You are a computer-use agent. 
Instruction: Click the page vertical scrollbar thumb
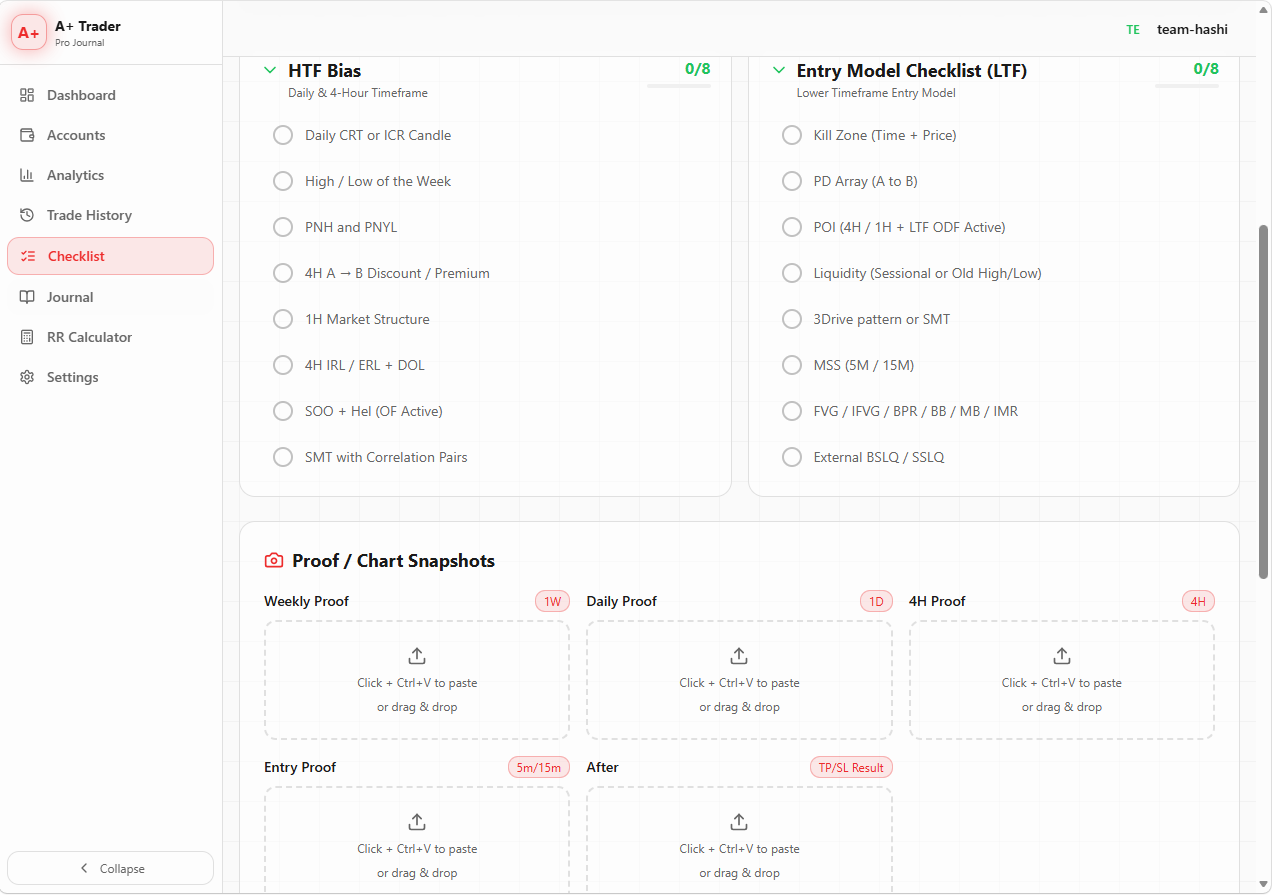click(1263, 402)
